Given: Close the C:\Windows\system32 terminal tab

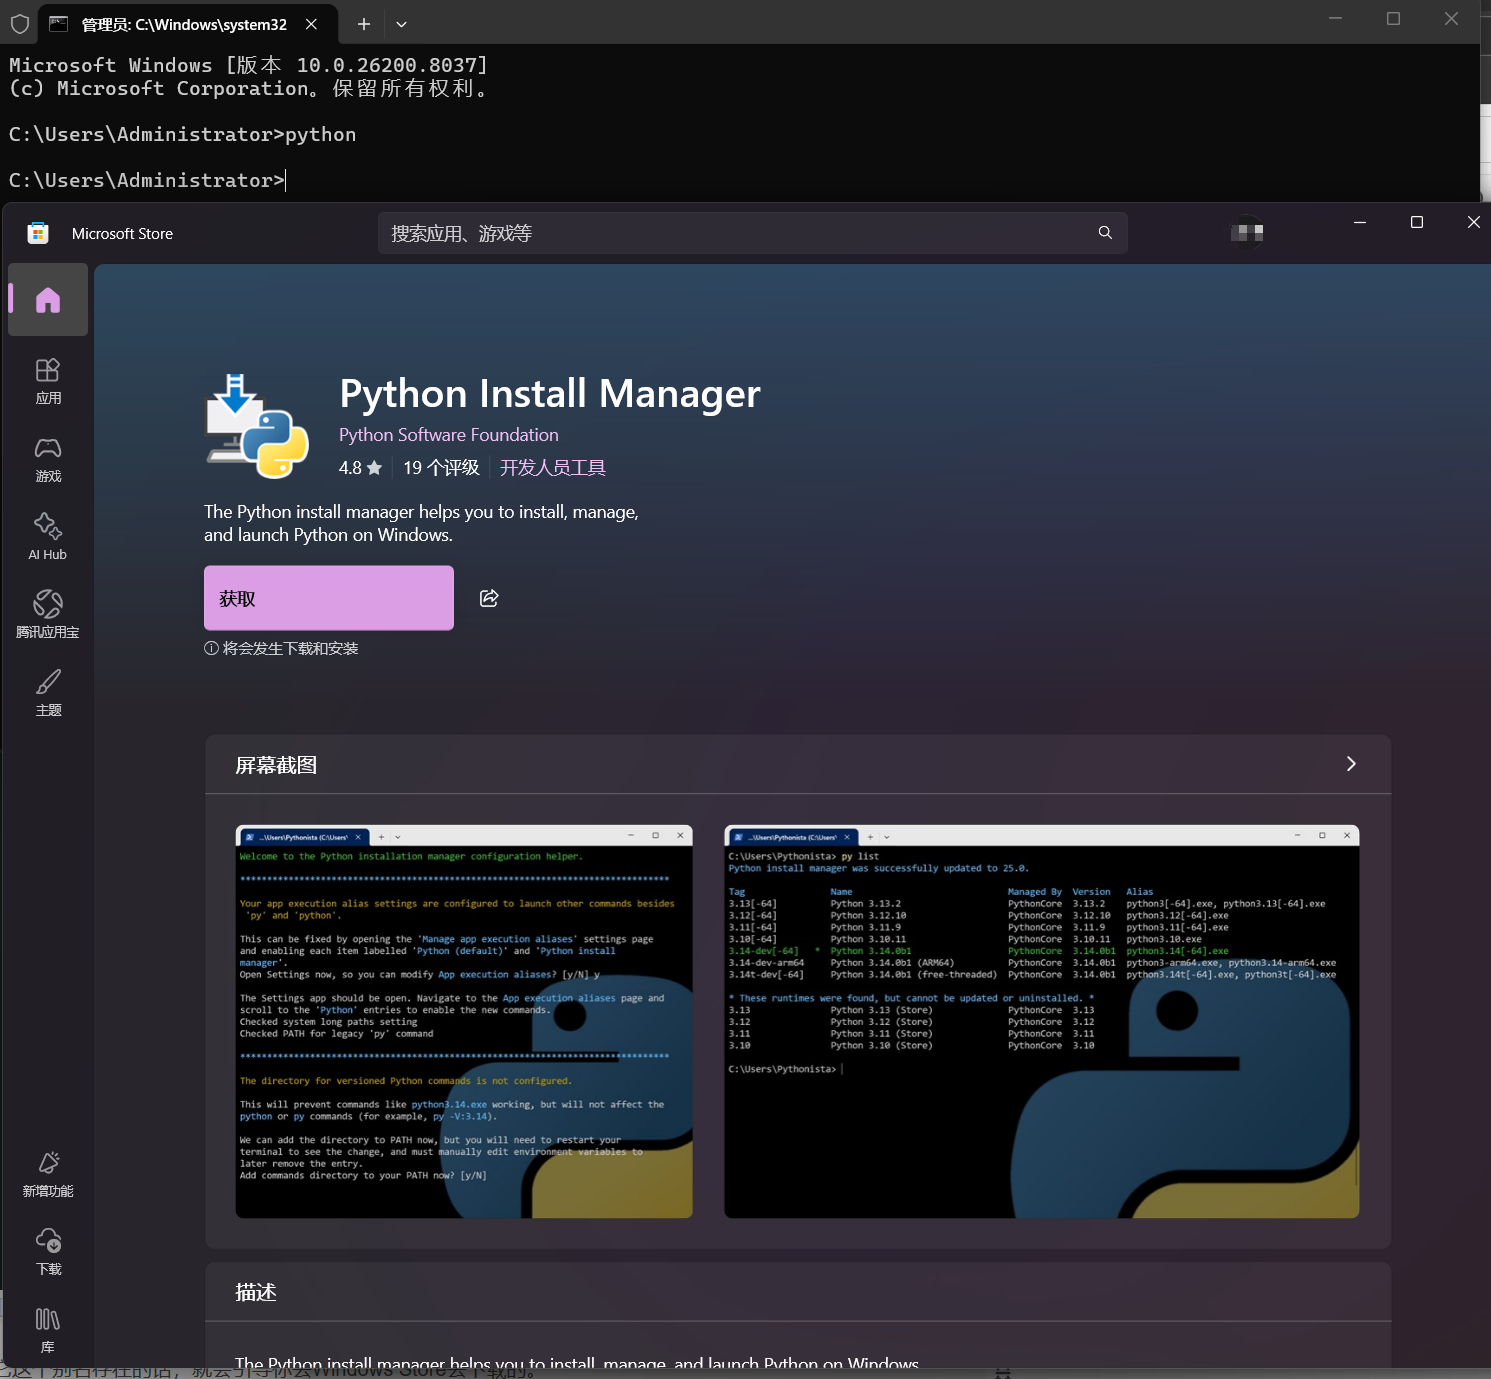Looking at the screenshot, I should [312, 24].
